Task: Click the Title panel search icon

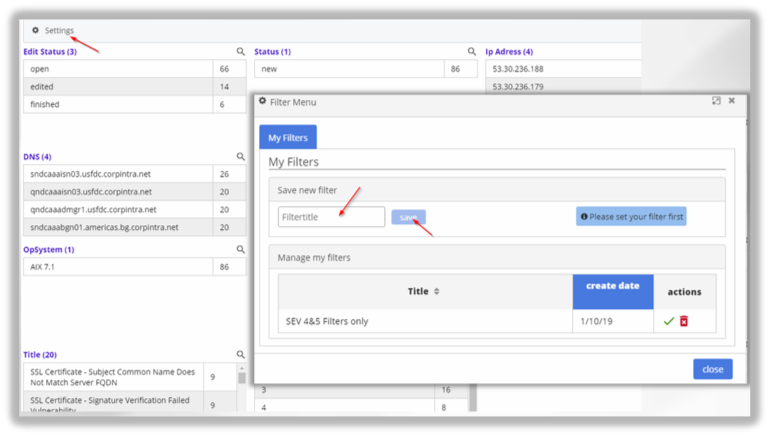Action: click(x=240, y=354)
